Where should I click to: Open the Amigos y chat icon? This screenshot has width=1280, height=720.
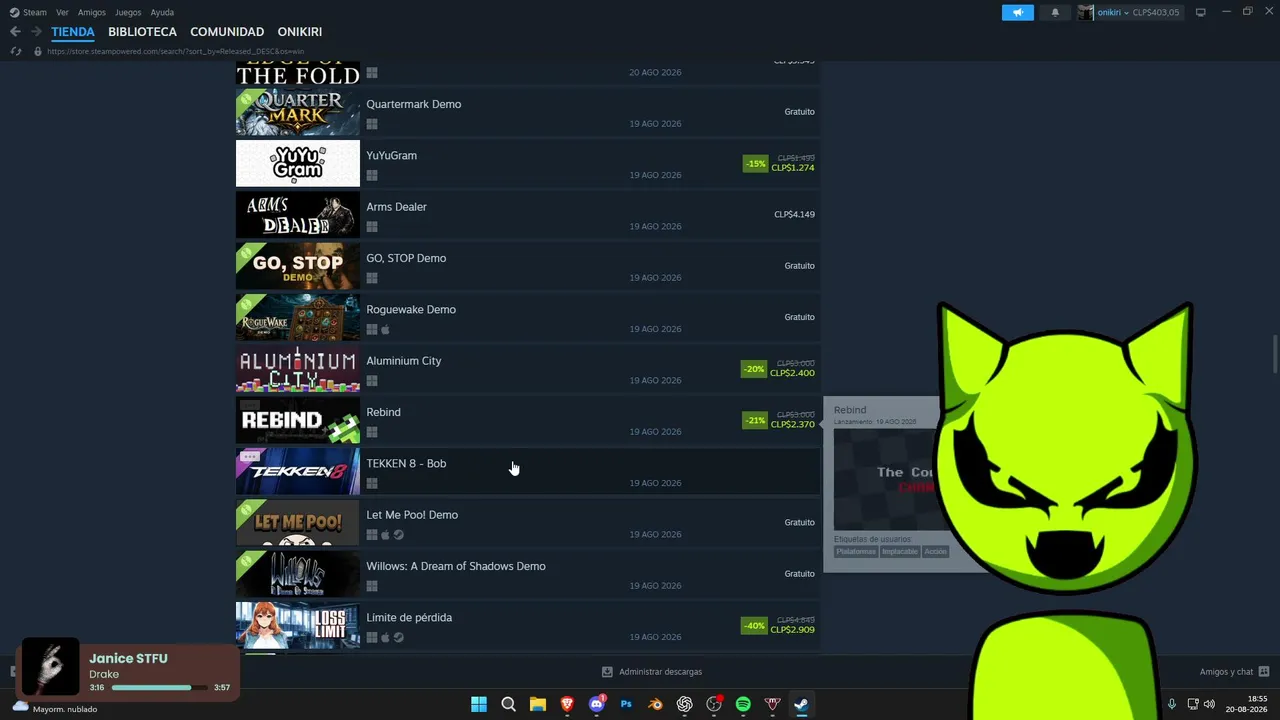tap(1264, 672)
